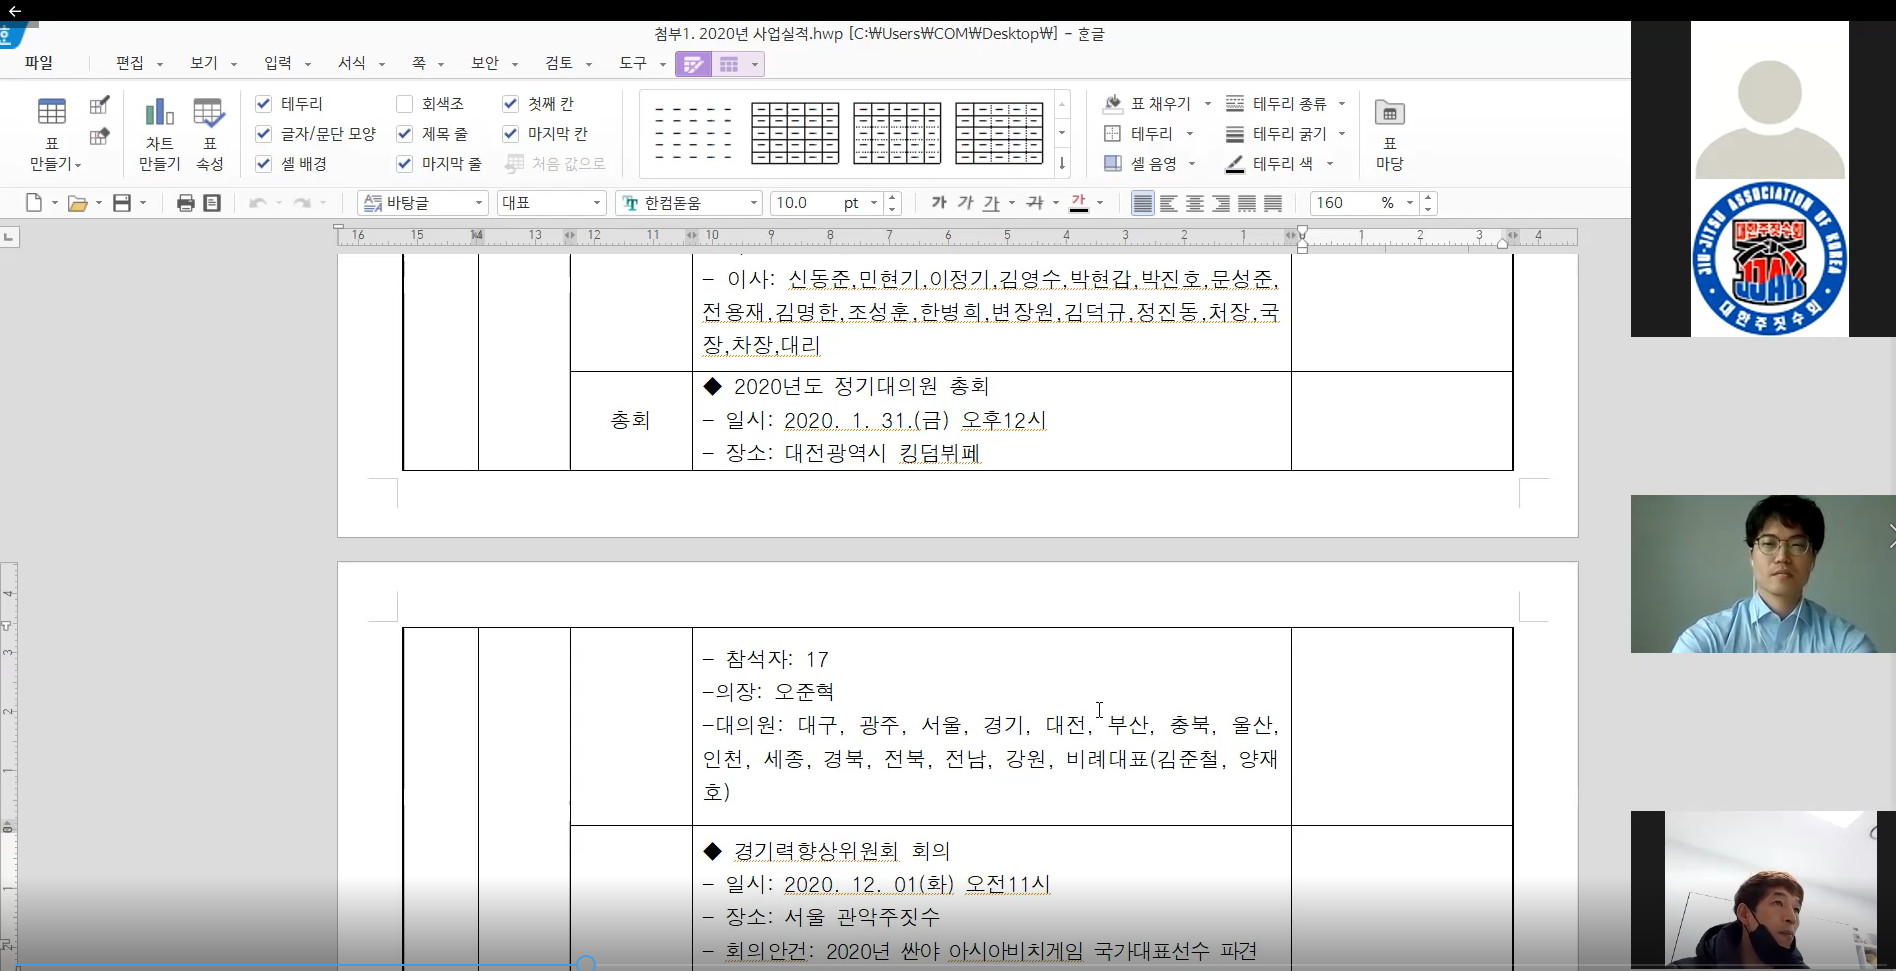The image size is (1896, 971).
Task: Open the 서식 menu
Action: click(352, 63)
